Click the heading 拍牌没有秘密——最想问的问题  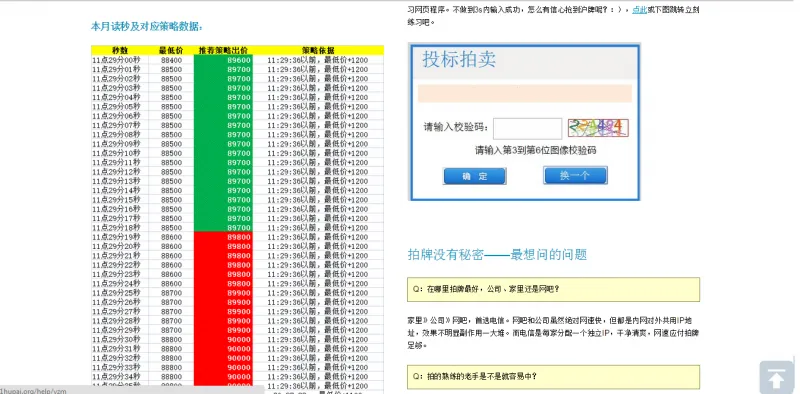coord(497,254)
